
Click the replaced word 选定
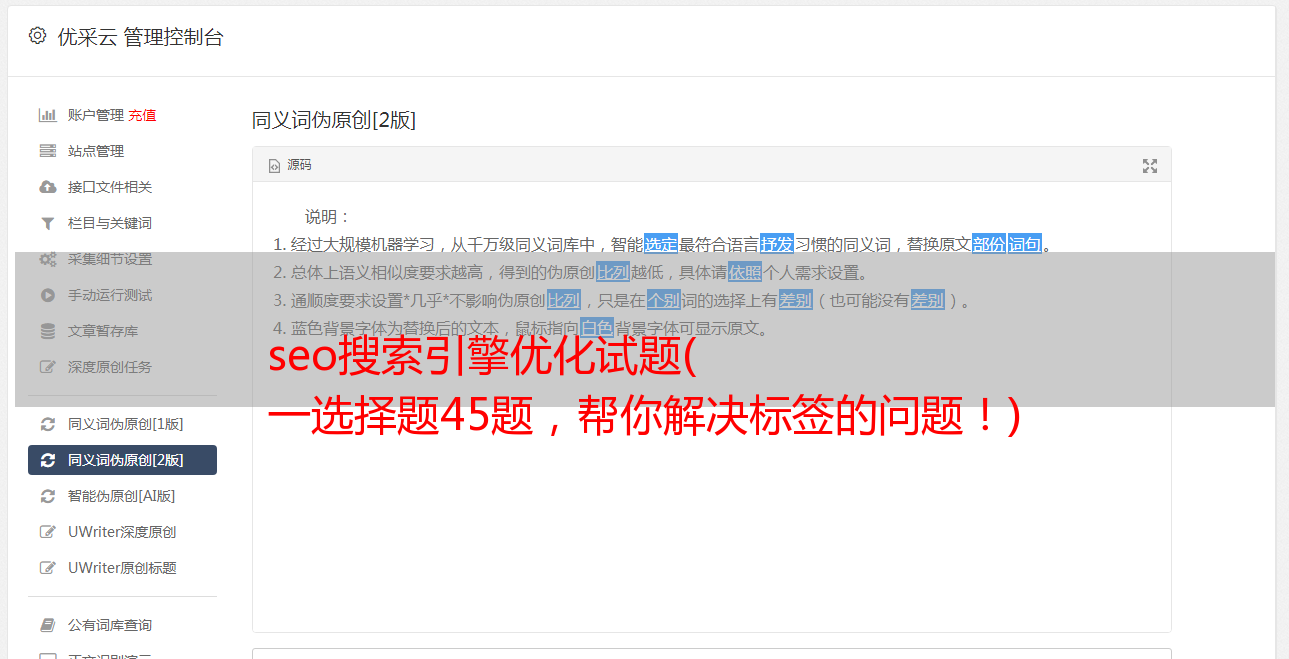point(661,244)
